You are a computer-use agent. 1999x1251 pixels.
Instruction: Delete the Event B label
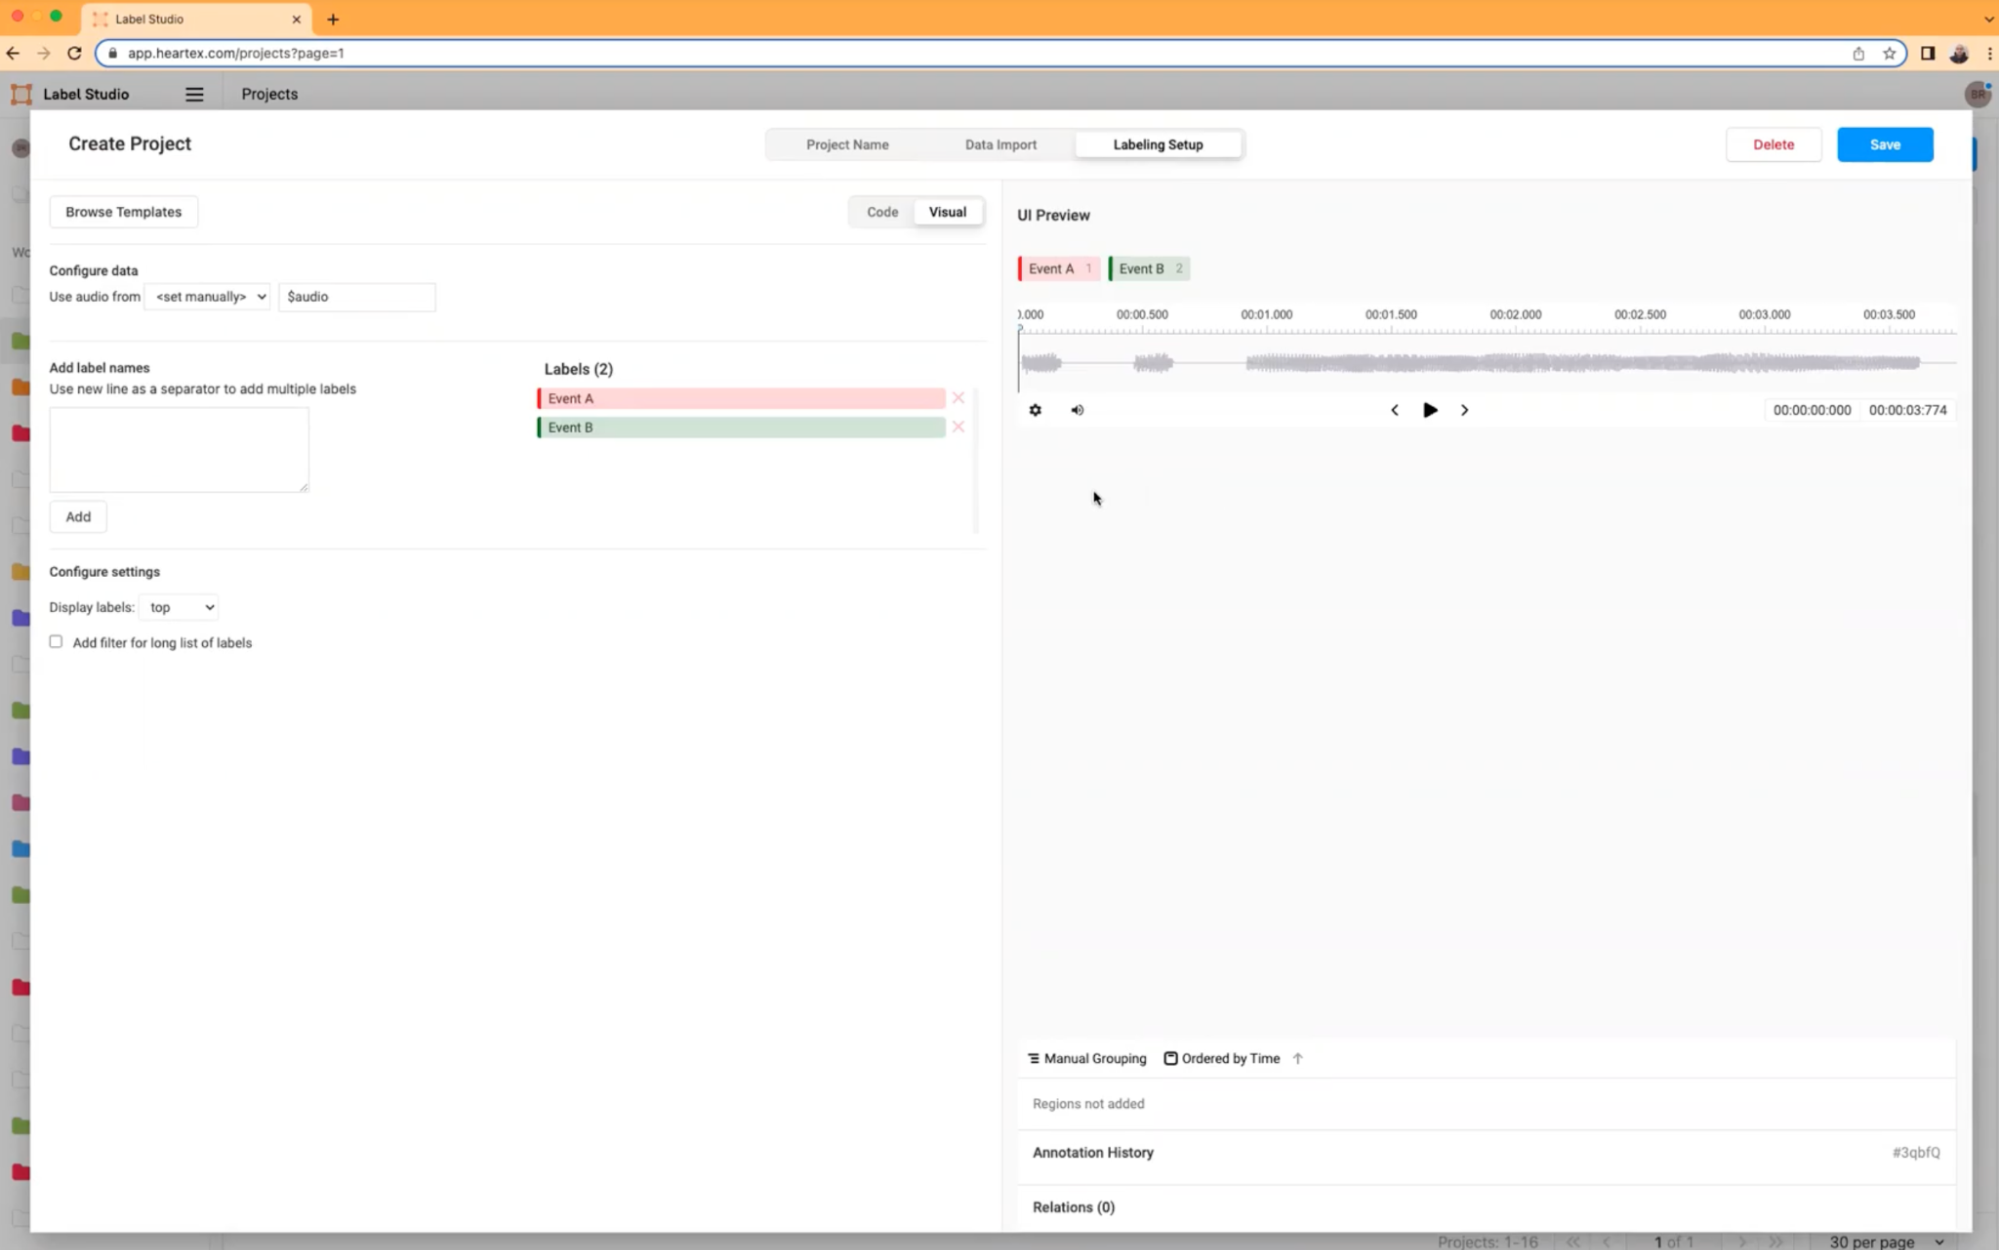958,427
